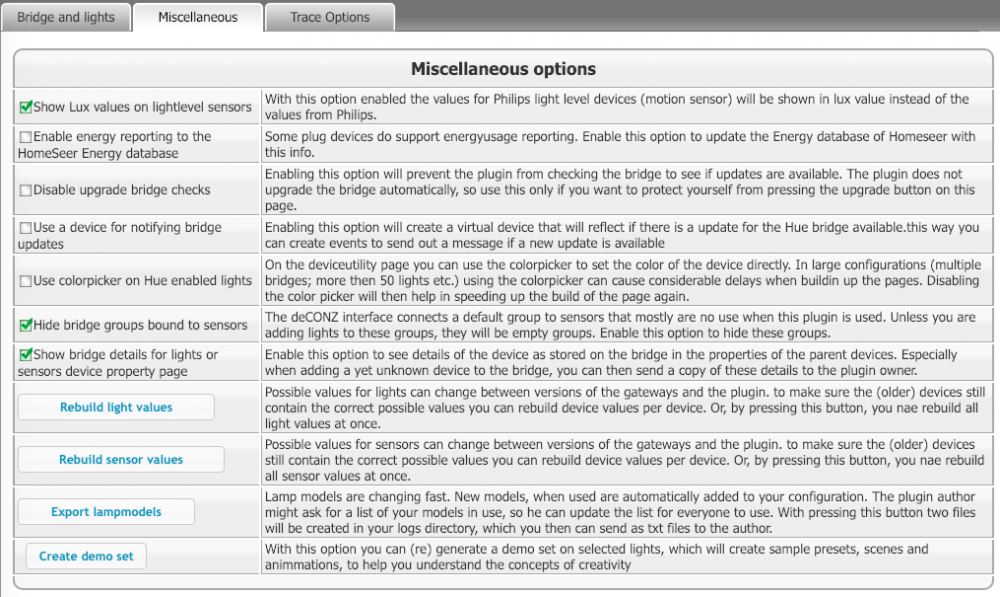Image resolution: width=1000 pixels, height=597 pixels.
Task: Click the Create demo set button
Action: tap(86, 556)
